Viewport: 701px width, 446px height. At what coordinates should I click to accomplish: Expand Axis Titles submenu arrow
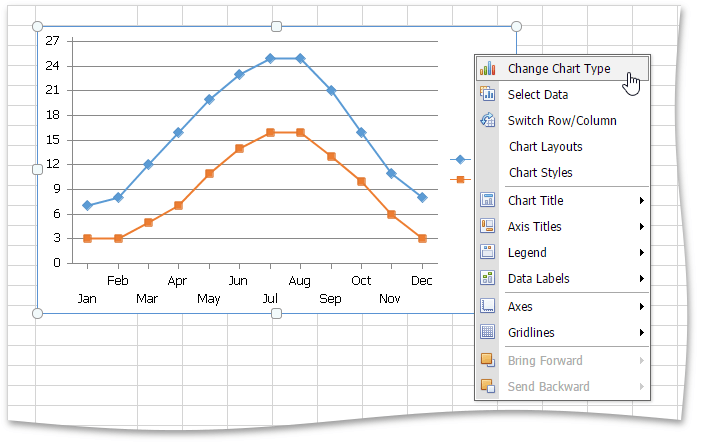(x=642, y=227)
